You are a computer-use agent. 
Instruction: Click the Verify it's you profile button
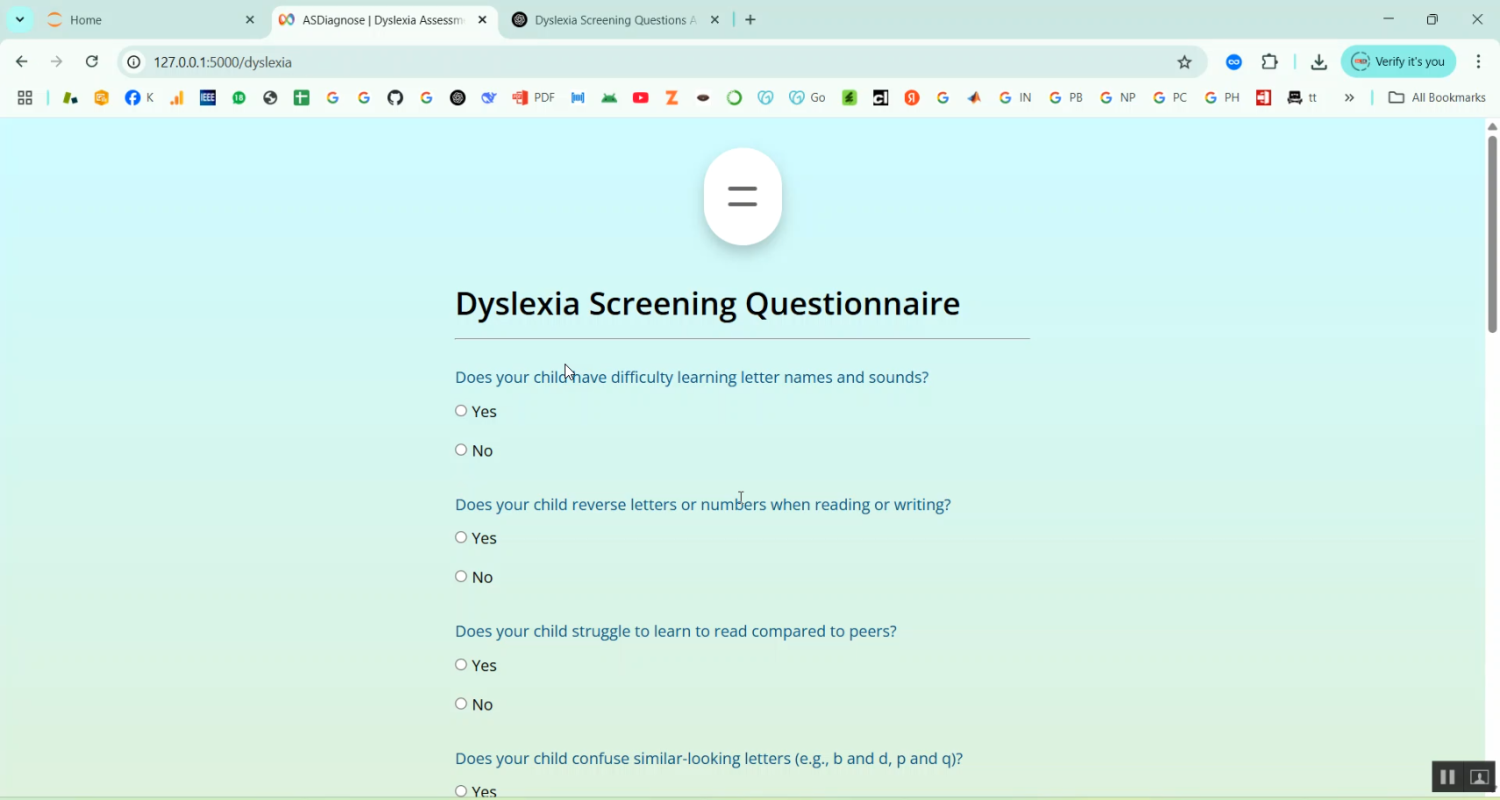(1398, 62)
